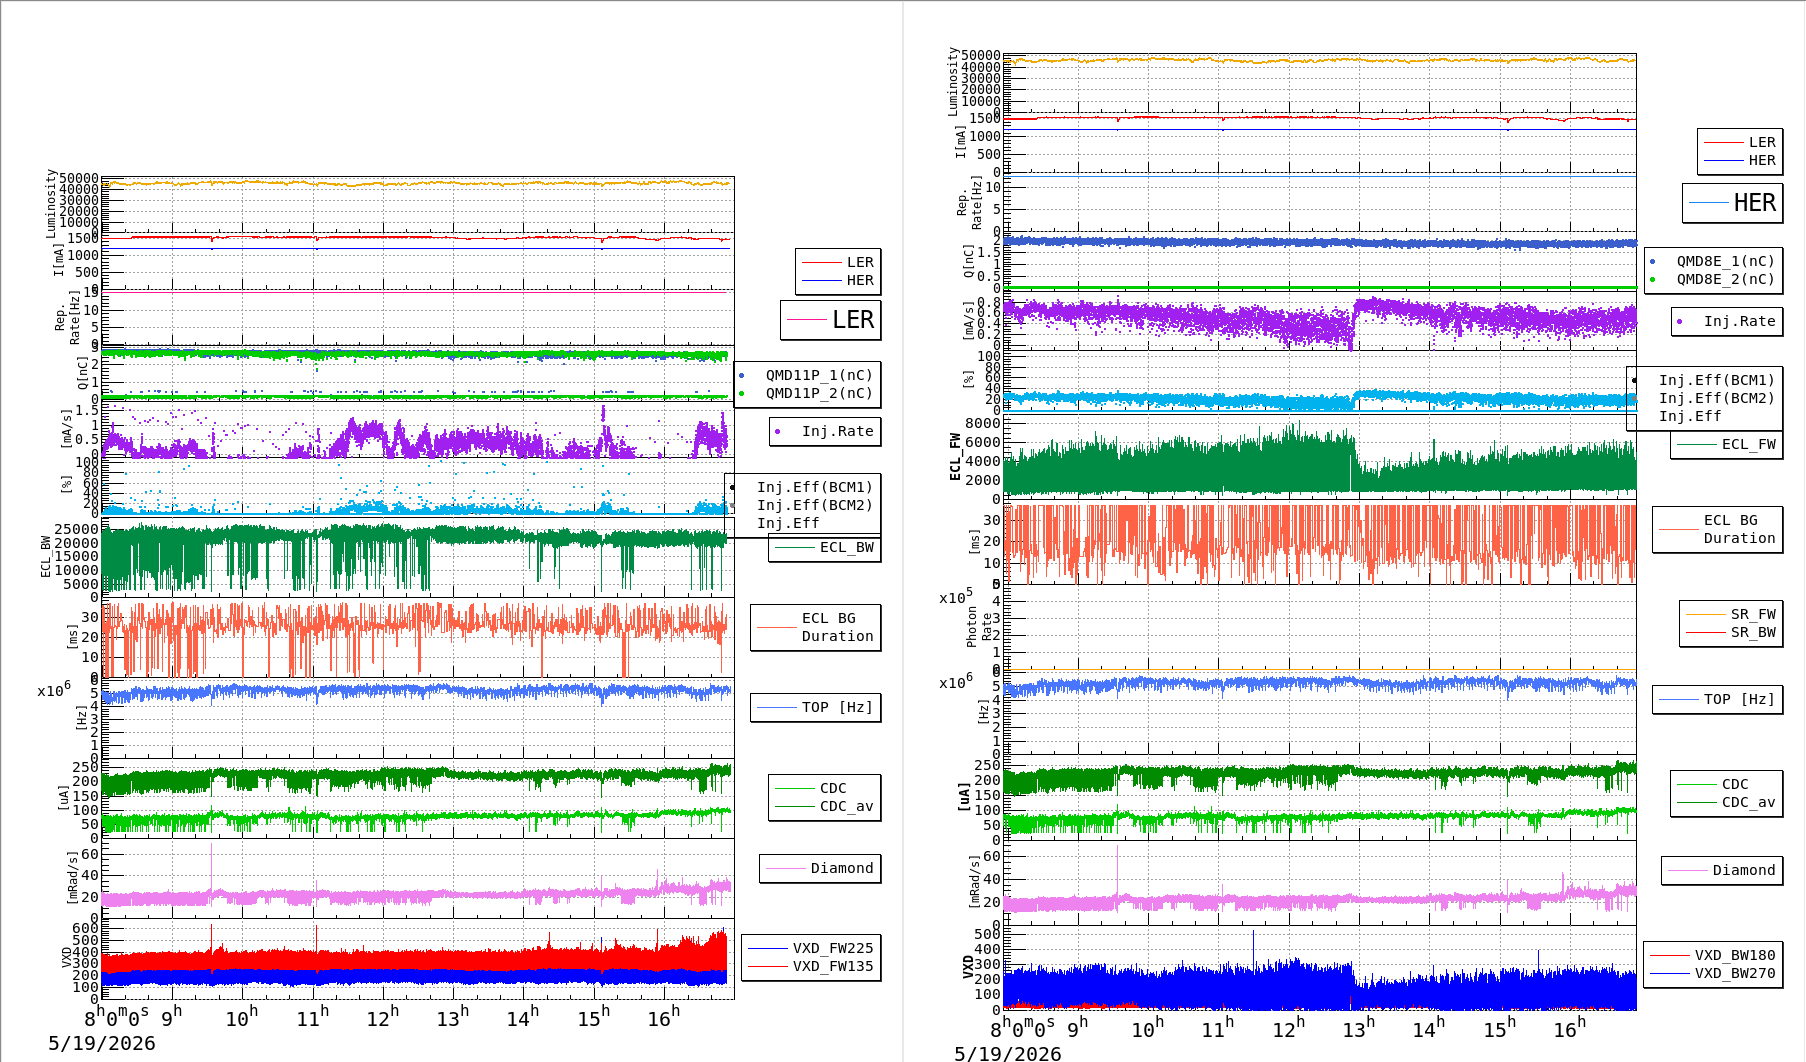Click purple Inj.Rate legend in left panel
1806x1062 pixels.
825,431
